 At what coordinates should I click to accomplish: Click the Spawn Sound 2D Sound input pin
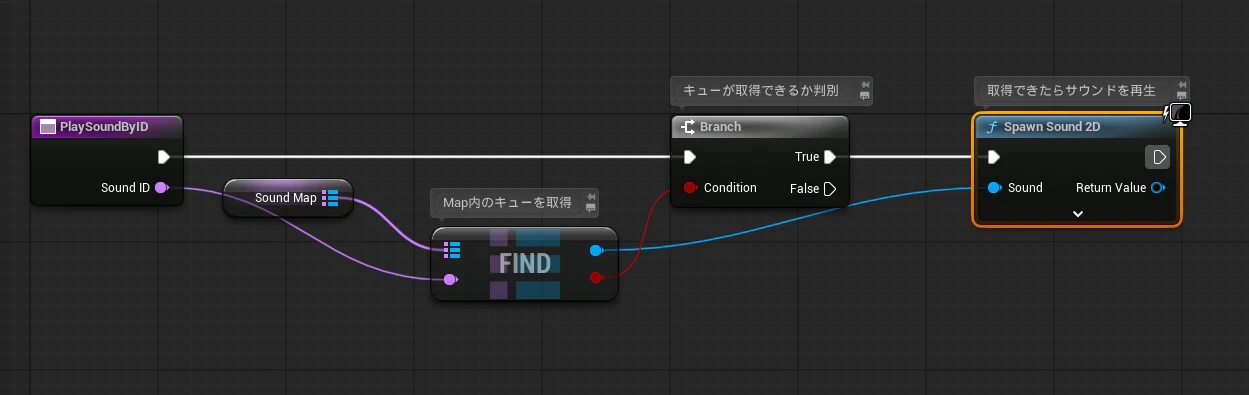[x=994, y=188]
